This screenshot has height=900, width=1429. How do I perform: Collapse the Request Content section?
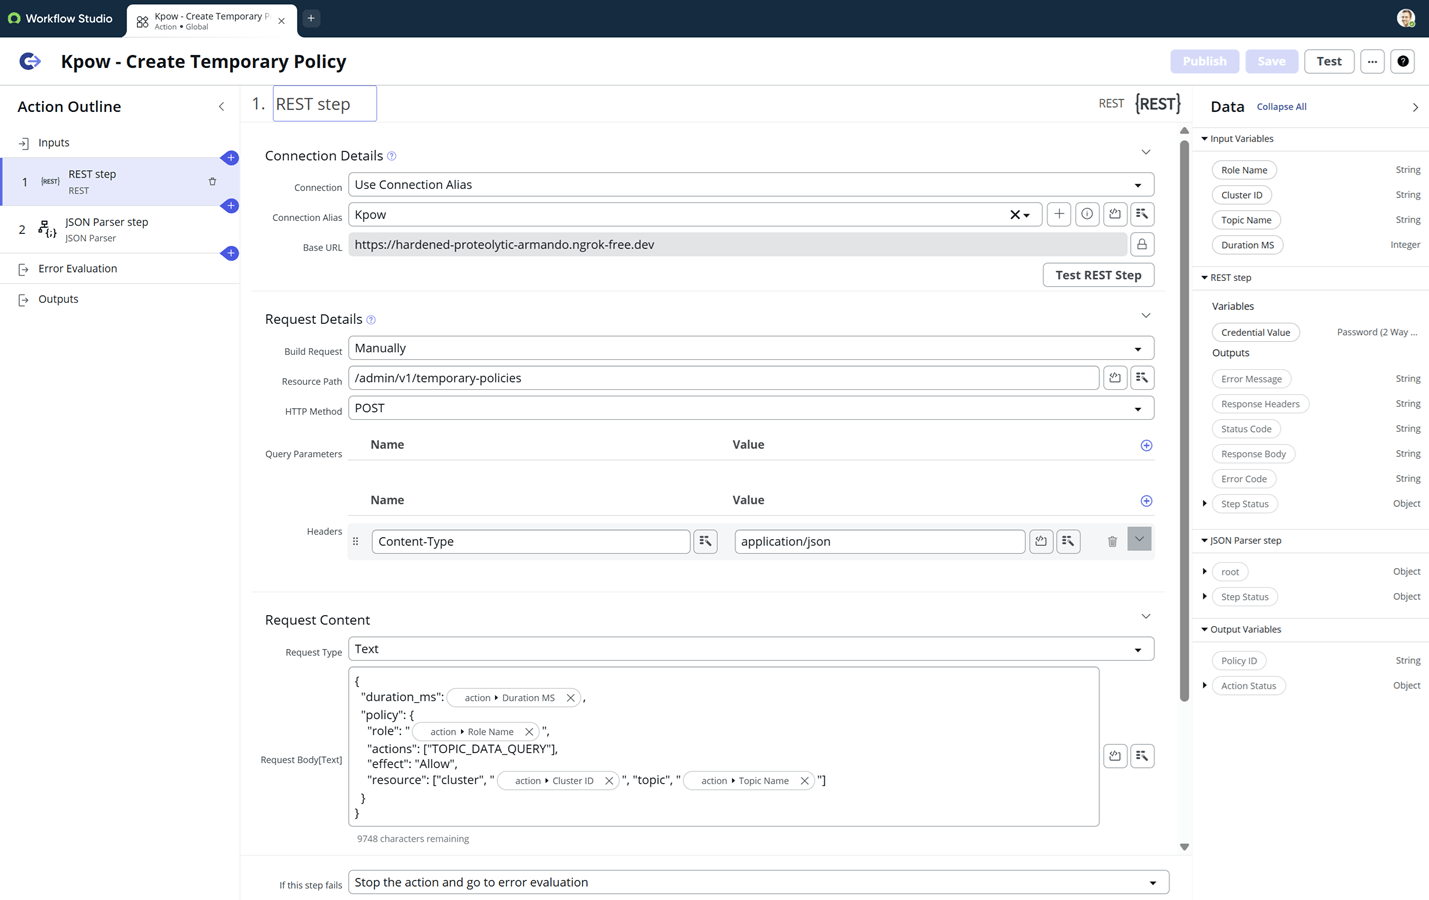pyautogui.click(x=1146, y=617)
